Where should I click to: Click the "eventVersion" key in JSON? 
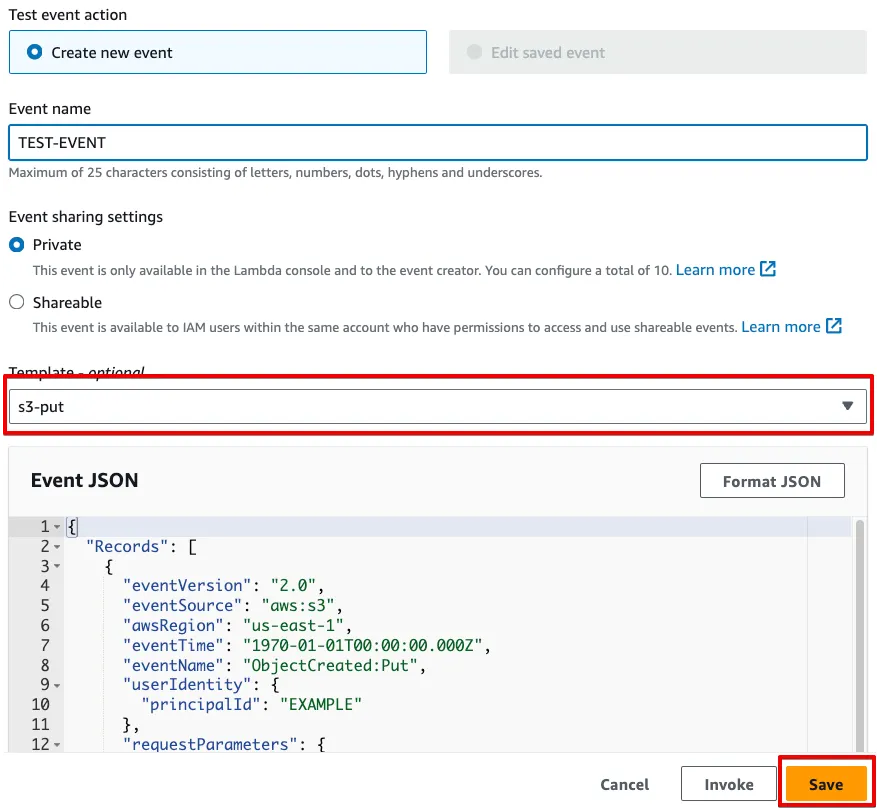pos(187,586)
